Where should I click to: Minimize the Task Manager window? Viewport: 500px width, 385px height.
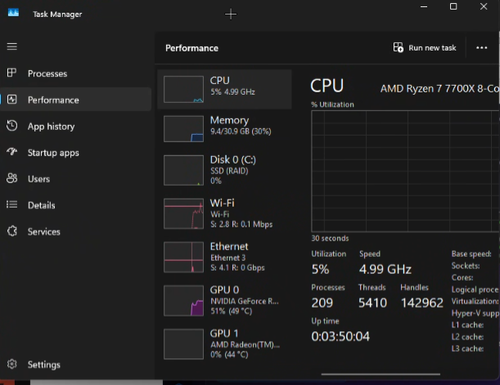(x=424, y=6)
